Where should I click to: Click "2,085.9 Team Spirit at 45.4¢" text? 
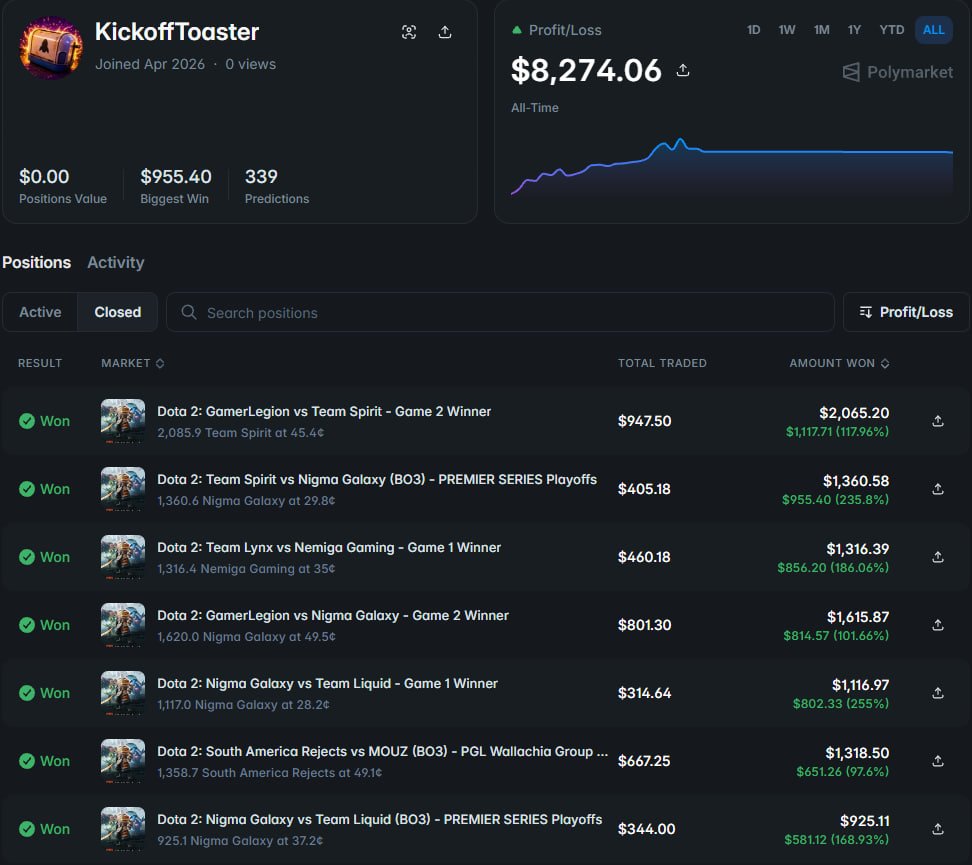(x=241, y=433)
